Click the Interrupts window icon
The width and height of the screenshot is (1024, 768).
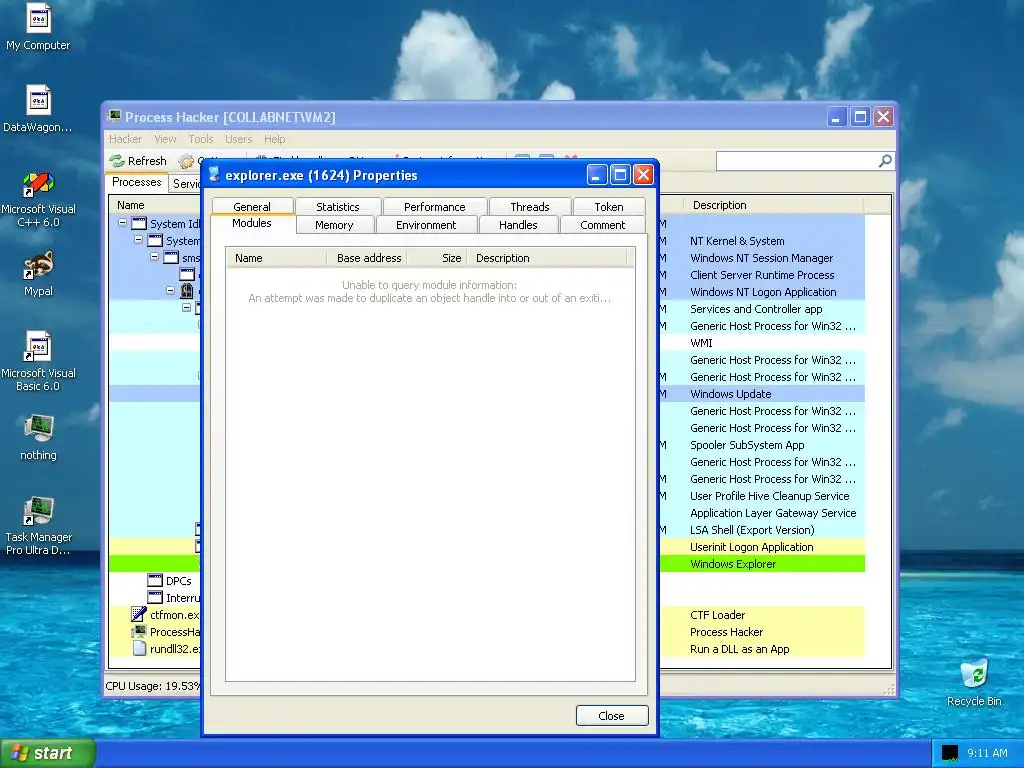[x=155, y=597]
